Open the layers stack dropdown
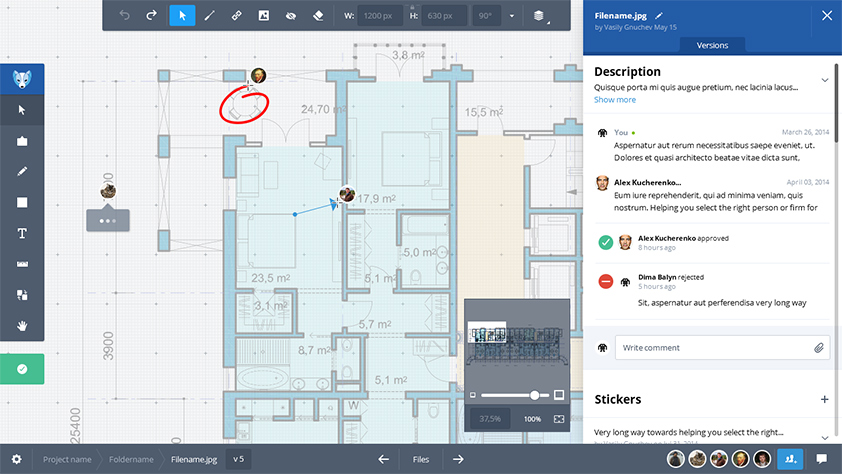The height and width of the screenshot is (474, 842). pos(539,16)
